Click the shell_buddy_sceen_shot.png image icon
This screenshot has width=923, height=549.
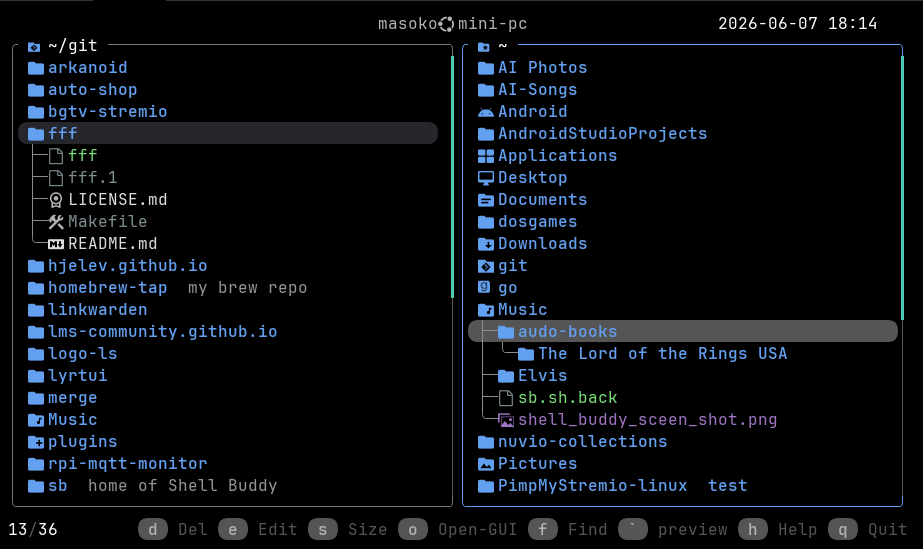[506, 420]
